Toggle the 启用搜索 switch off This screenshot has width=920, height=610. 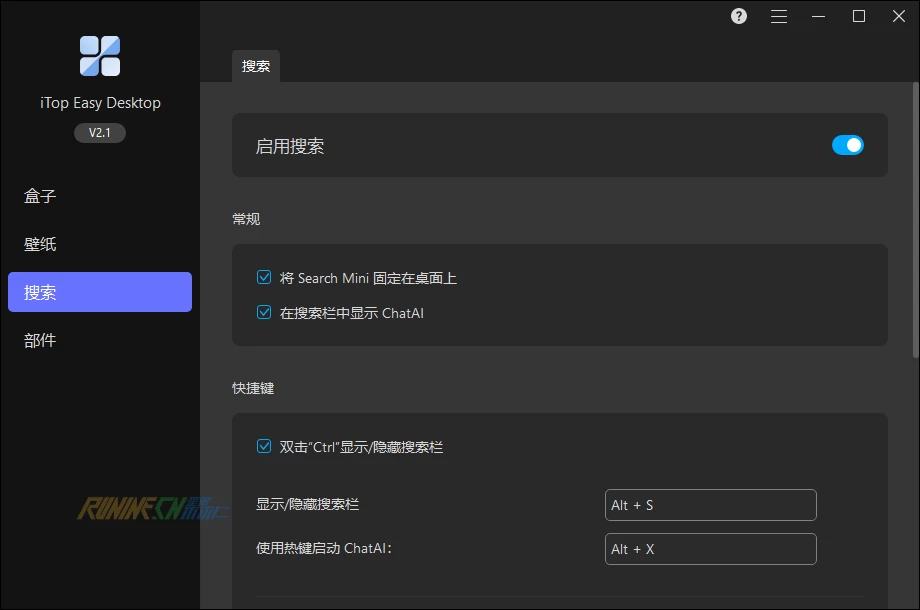coord(847,145)
